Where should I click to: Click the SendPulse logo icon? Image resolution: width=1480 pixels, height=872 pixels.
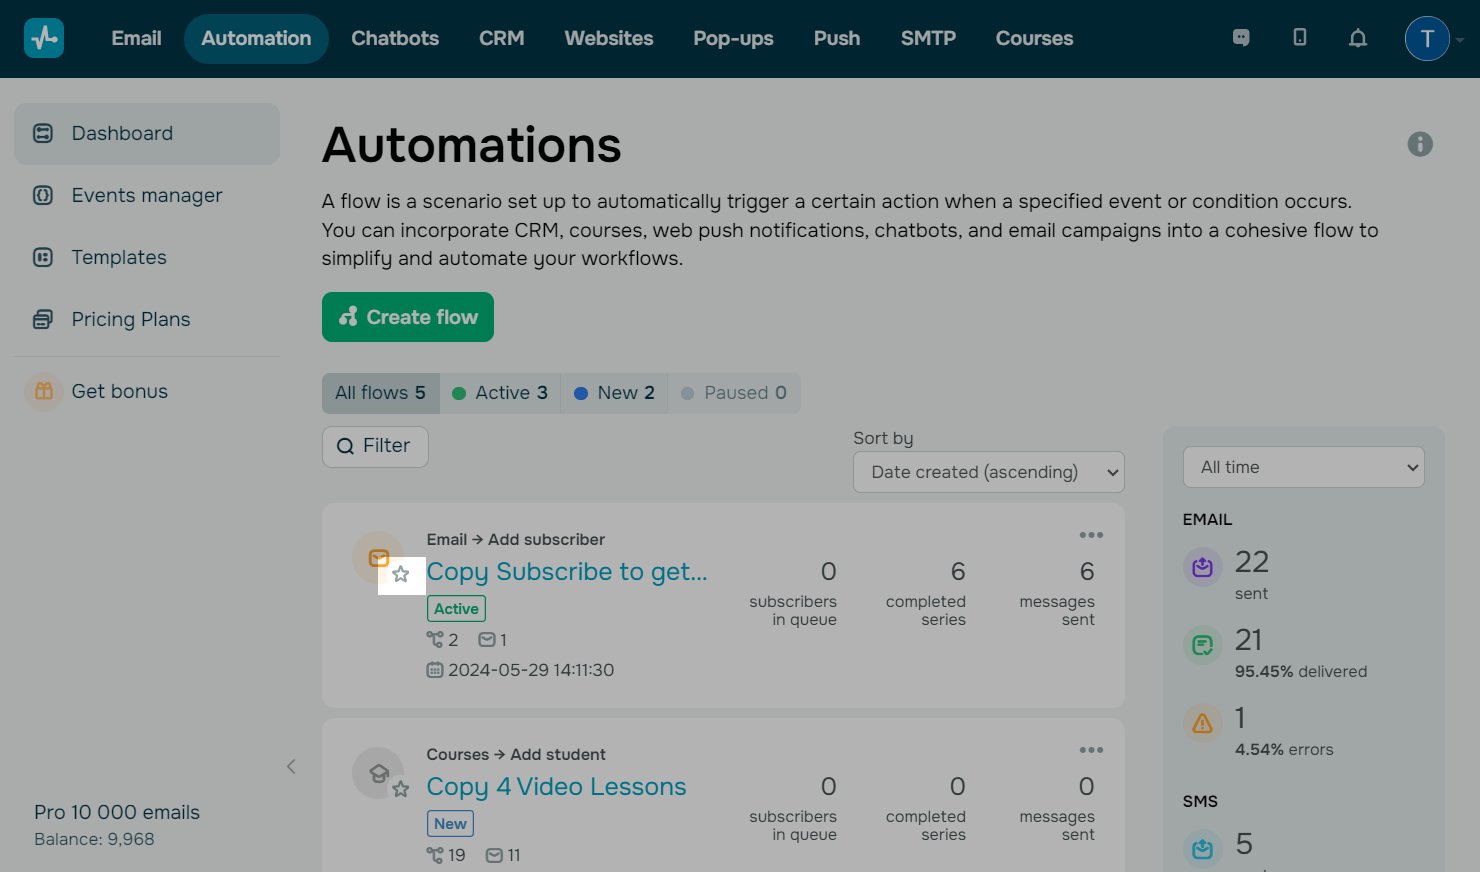click(44, 38)
